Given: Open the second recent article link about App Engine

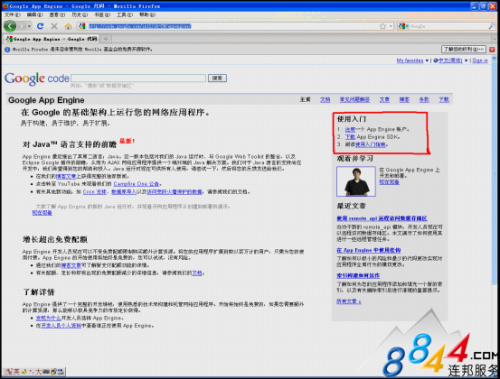Looking at the screenshot, I should pos(369,250).
